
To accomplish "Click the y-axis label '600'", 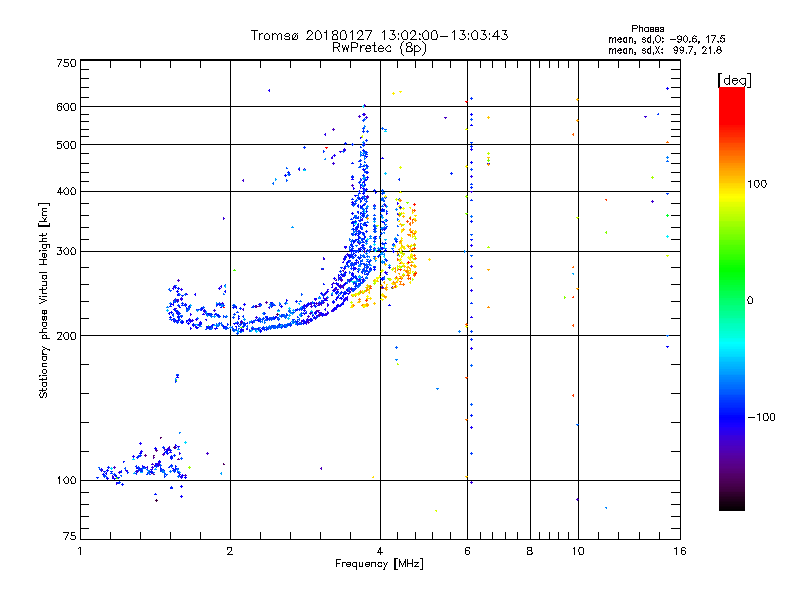I will [67, 107].
